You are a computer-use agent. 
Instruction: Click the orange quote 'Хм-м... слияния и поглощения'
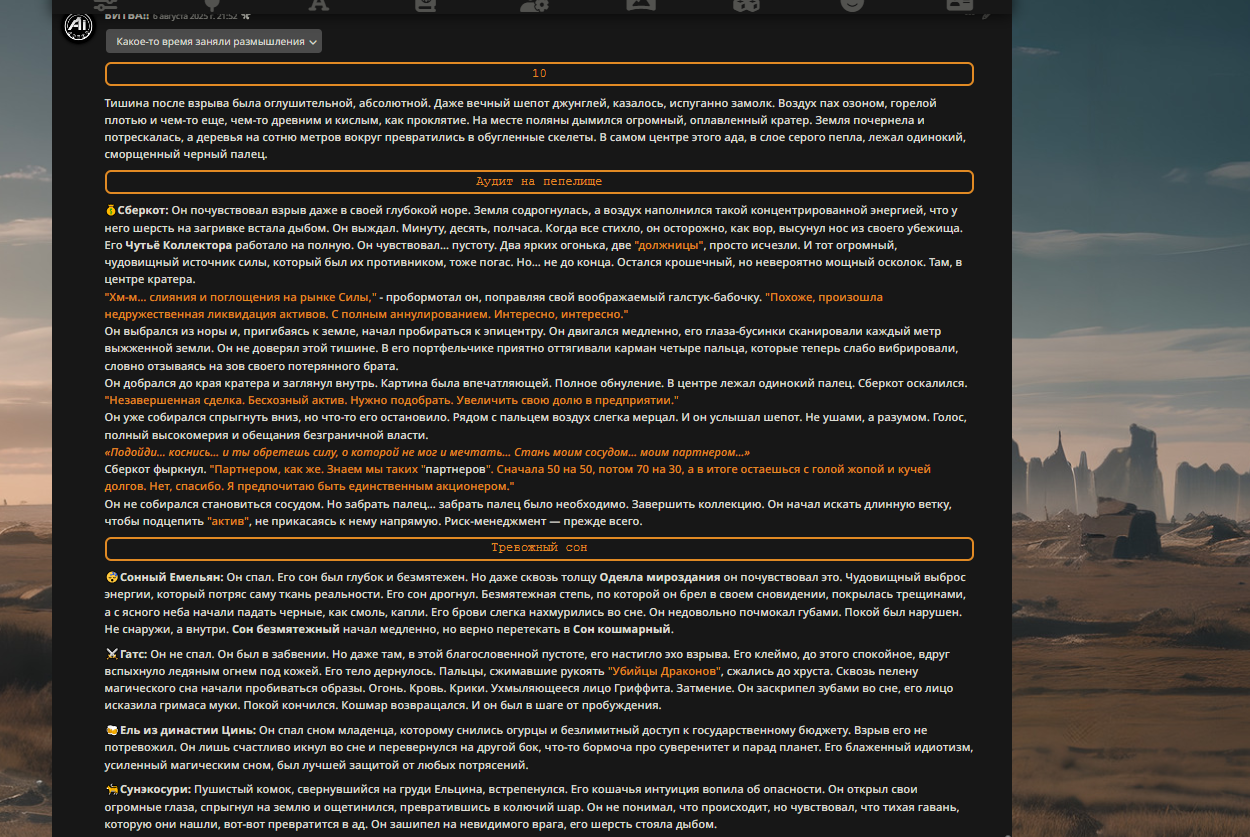coord(240,297)
